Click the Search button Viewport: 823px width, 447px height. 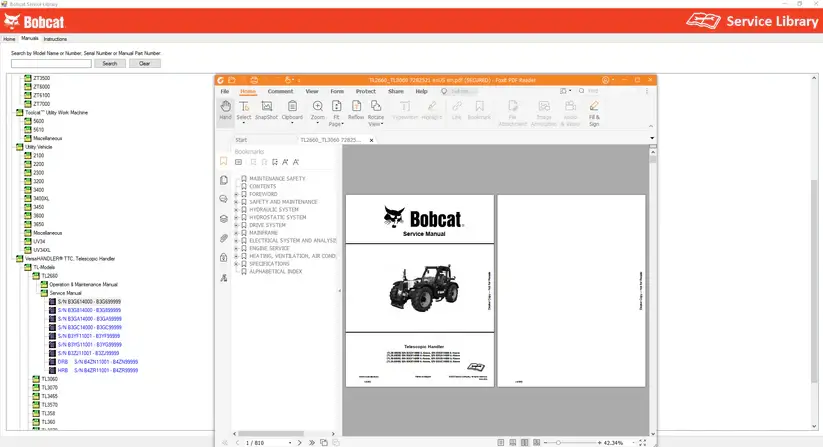[x=109, y=63]
